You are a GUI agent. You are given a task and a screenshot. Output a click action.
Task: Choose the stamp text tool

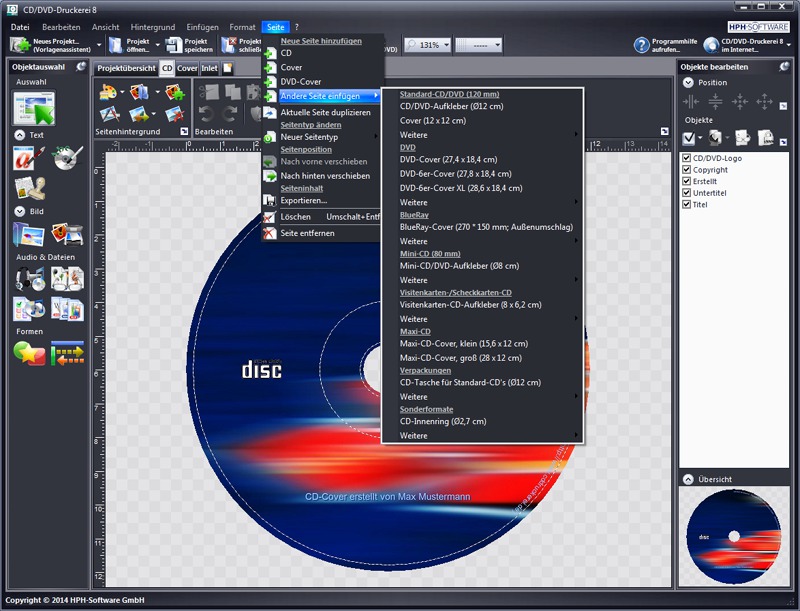(30, 188)
